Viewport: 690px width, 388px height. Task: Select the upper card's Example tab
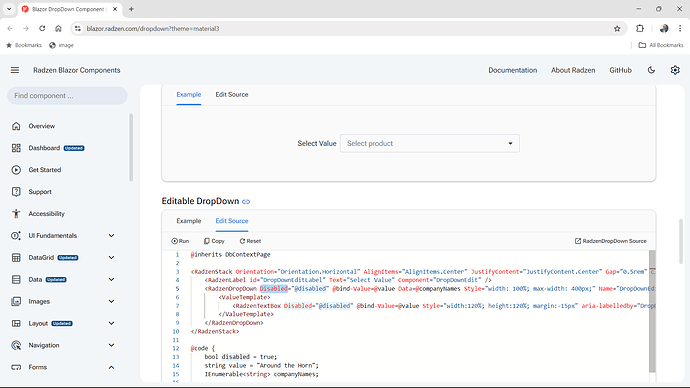(189, 95)
